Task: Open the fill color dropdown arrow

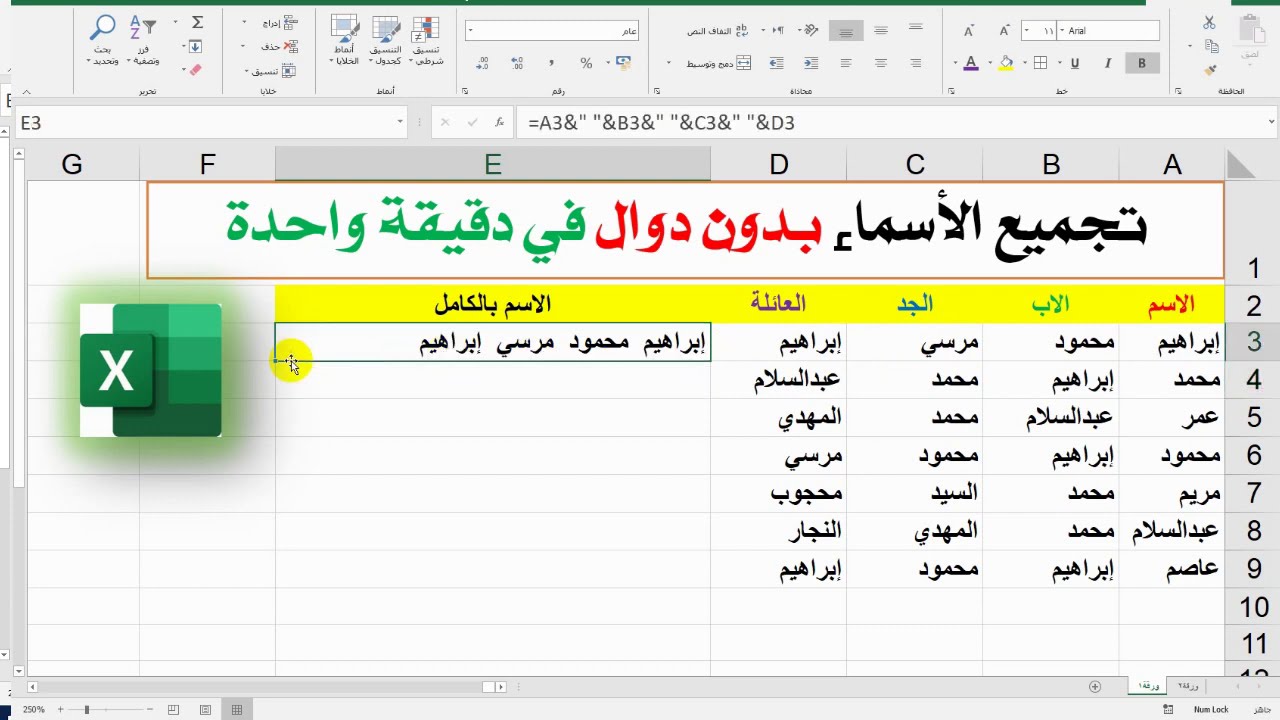Action: [x=992, y=64]
